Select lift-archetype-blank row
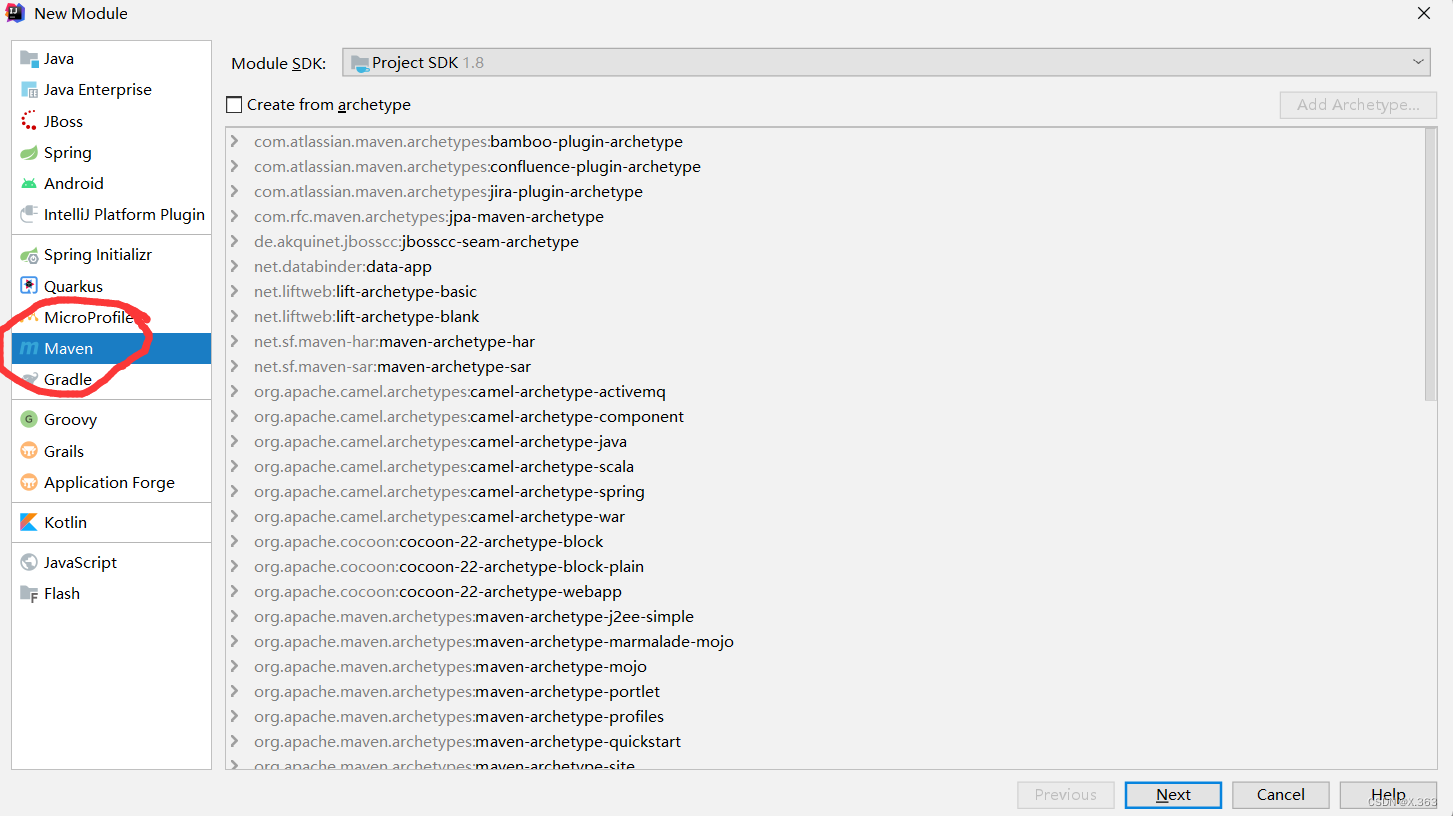 click(x=824, y=316)
